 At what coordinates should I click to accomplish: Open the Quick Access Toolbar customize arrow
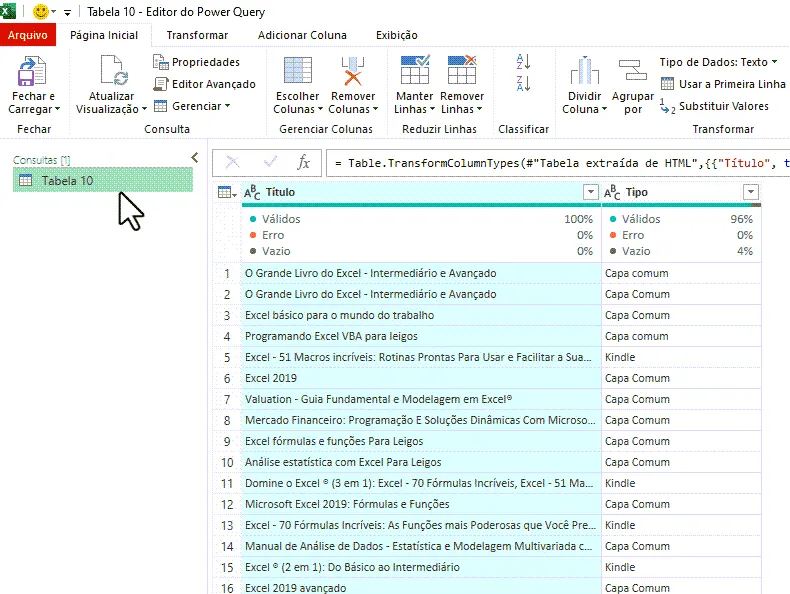[67, 13]
